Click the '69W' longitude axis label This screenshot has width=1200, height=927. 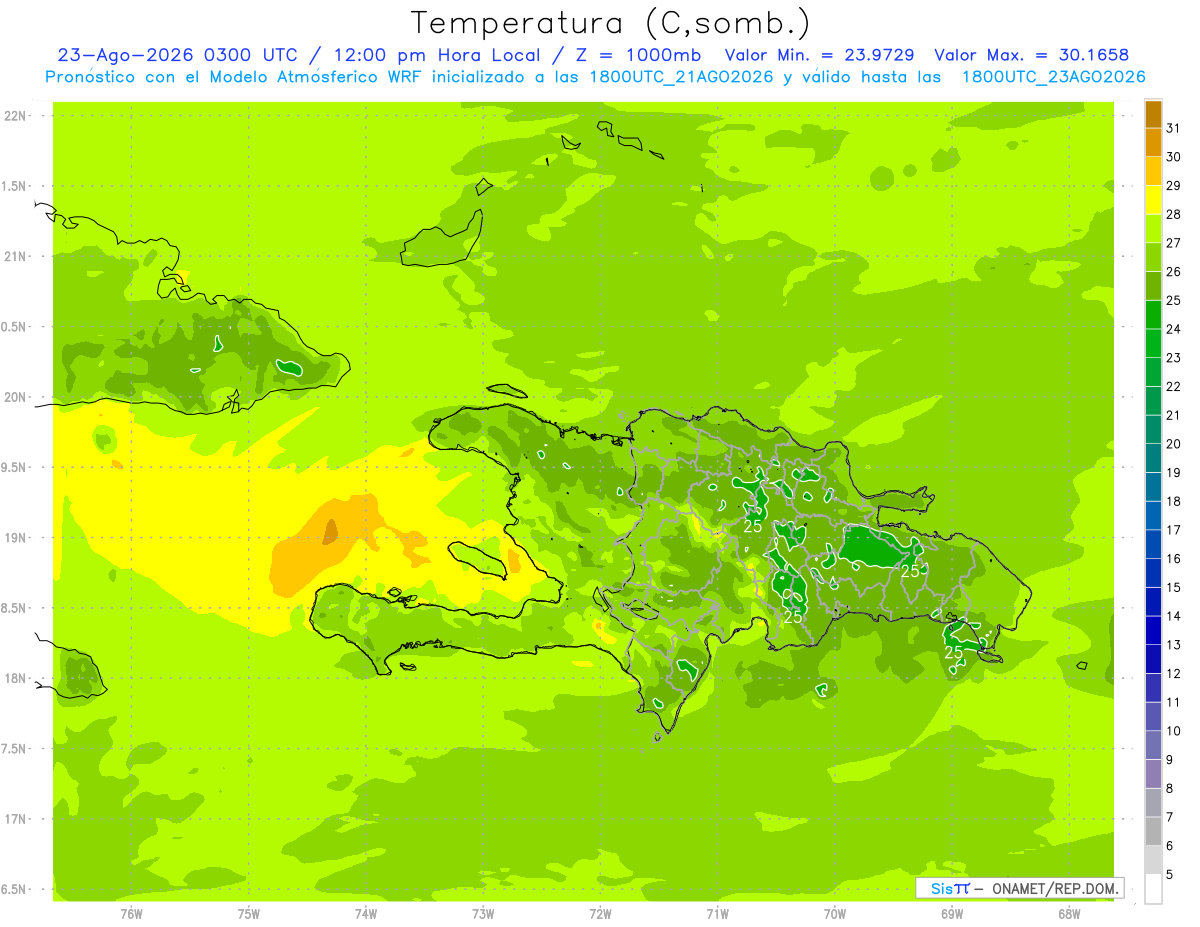click(x=952, y=914)
